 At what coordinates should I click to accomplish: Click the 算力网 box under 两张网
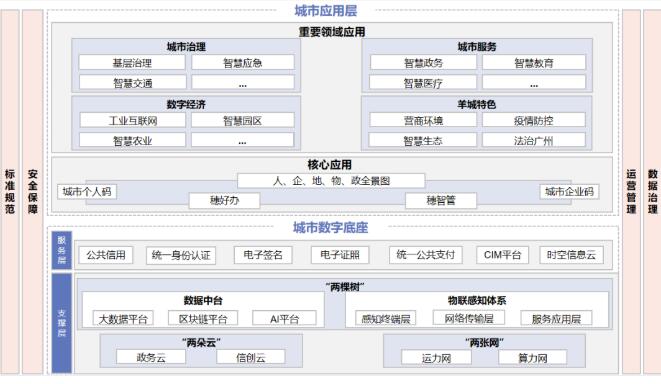pos(533,357)
